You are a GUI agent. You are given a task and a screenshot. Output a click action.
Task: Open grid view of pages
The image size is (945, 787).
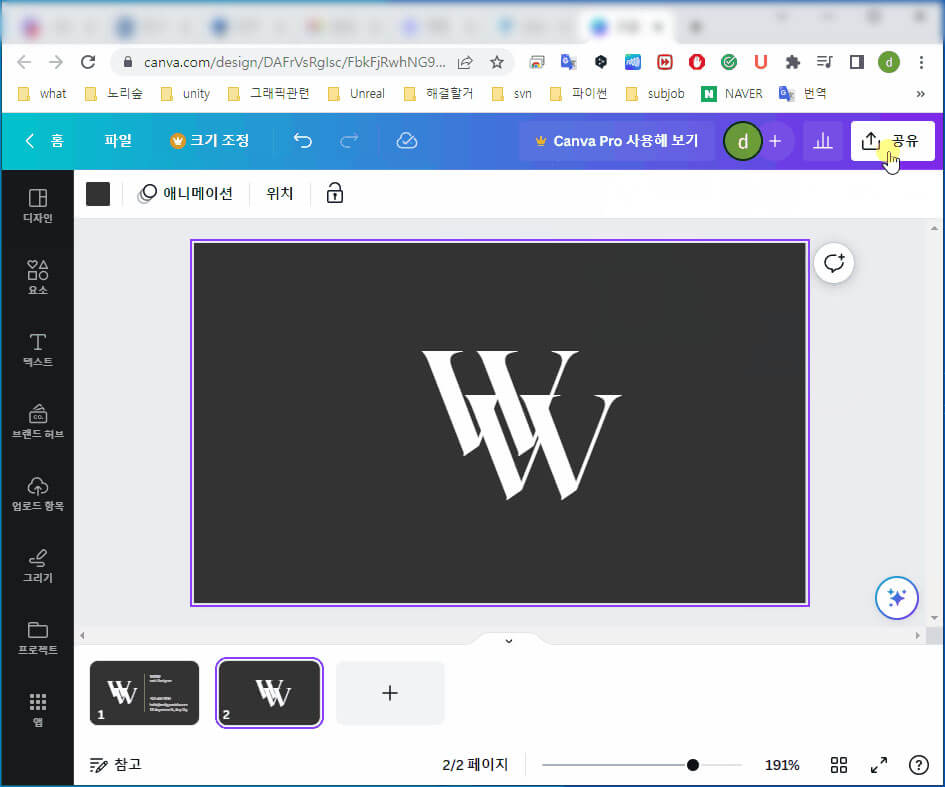coord(838,765)
